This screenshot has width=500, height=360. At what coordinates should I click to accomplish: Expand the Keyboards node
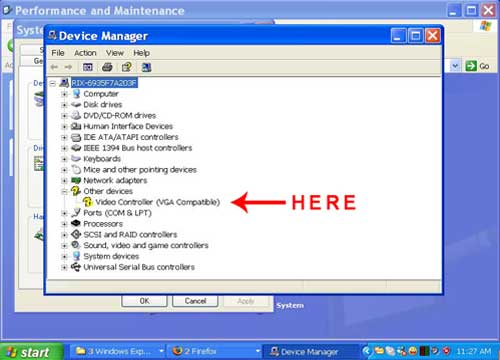tap(64, 159)
